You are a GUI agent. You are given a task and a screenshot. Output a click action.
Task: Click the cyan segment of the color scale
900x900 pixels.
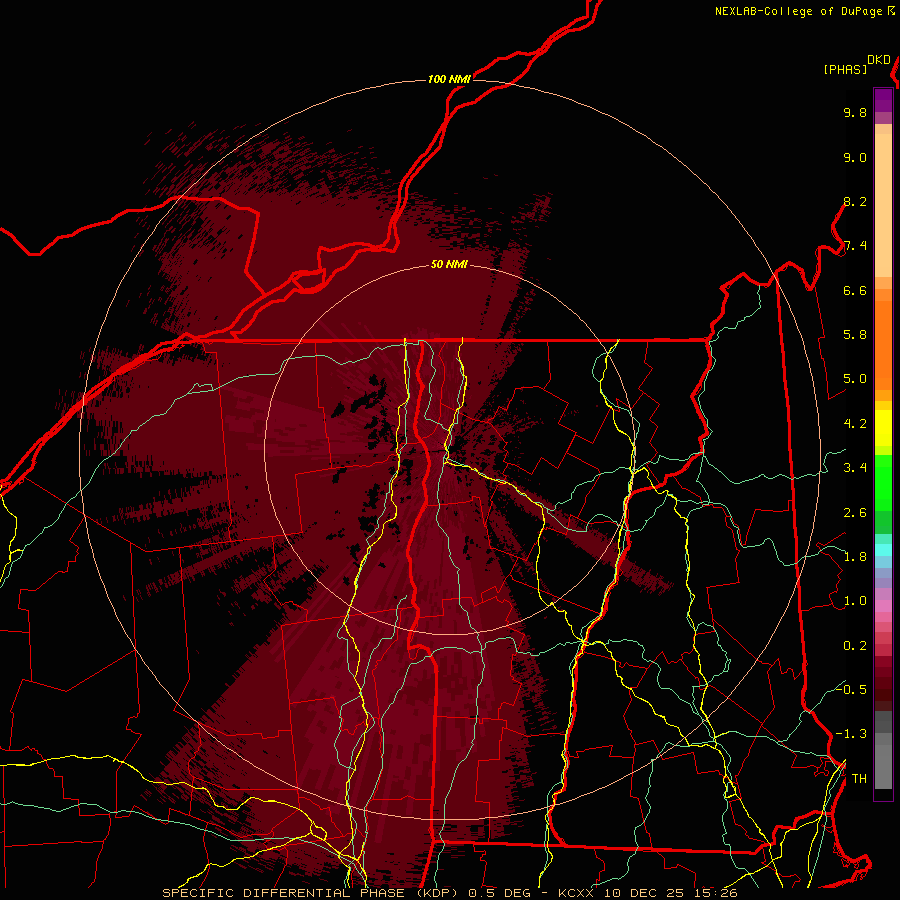coord(883,550)
